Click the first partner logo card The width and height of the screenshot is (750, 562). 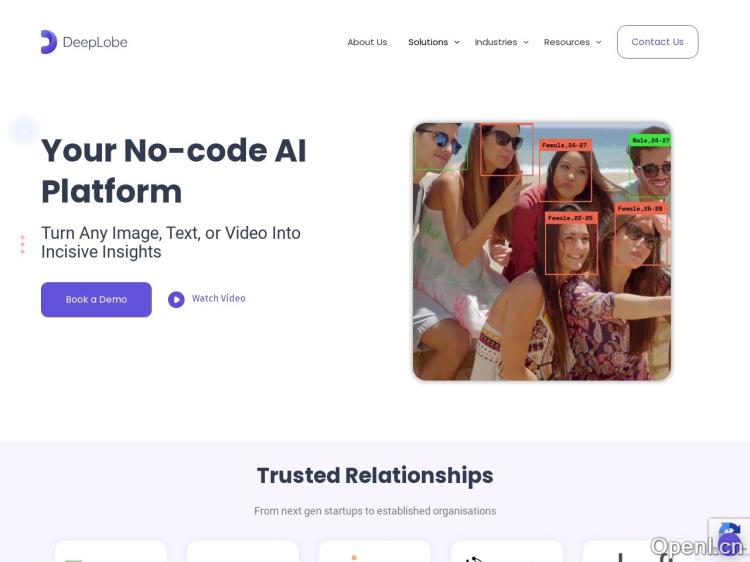pyautogui.click(x=111, y=551)
